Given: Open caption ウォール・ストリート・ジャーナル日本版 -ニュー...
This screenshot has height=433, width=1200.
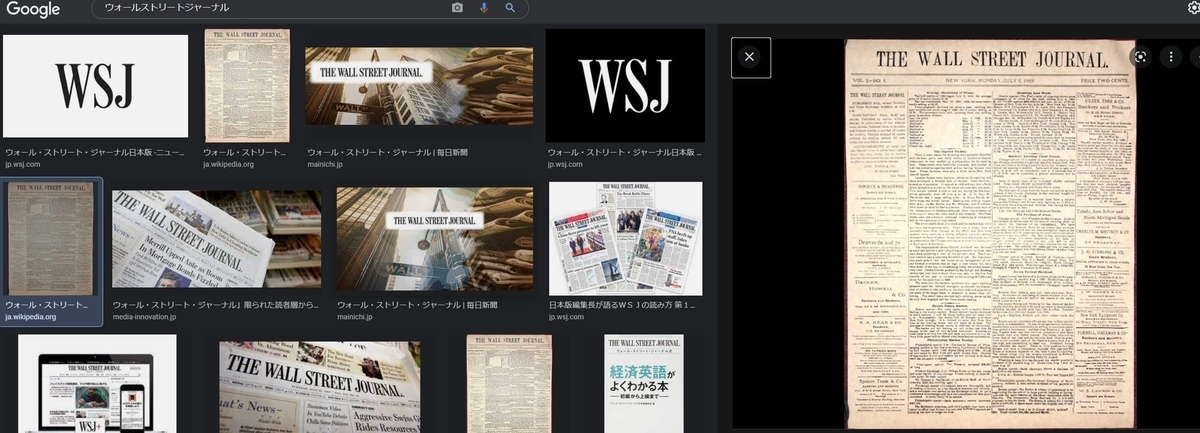Looking at the screenshot, I should [x=95, y=152].
